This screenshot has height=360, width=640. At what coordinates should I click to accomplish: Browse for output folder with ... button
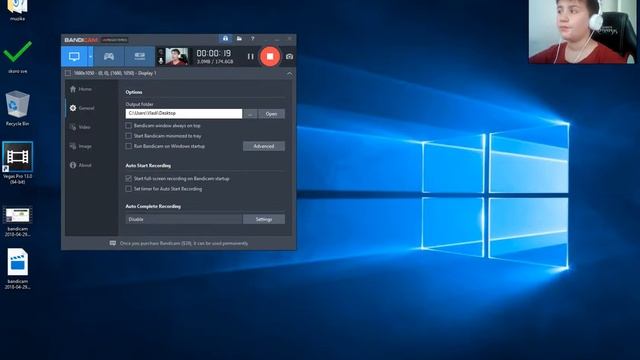pos(250,114)
